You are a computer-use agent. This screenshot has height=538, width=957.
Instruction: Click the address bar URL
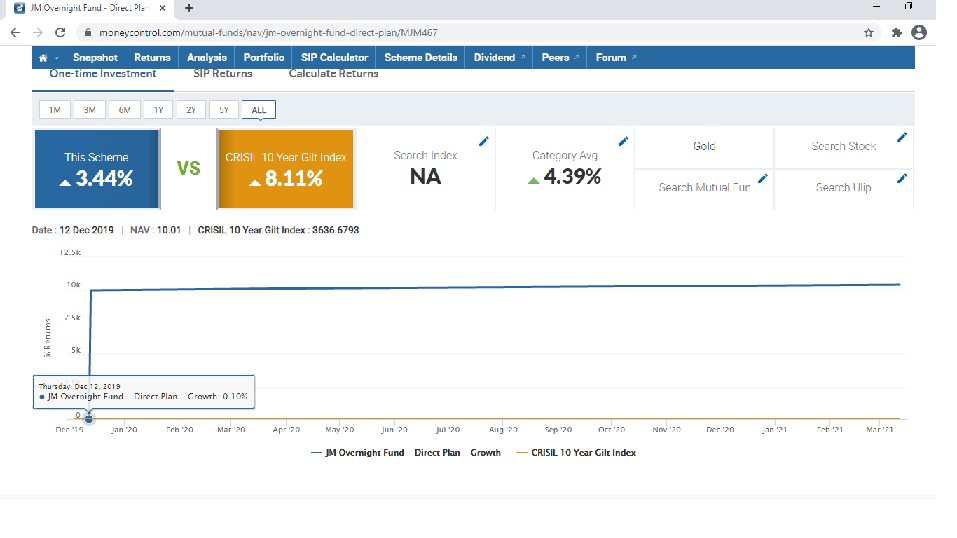[268, 33]
